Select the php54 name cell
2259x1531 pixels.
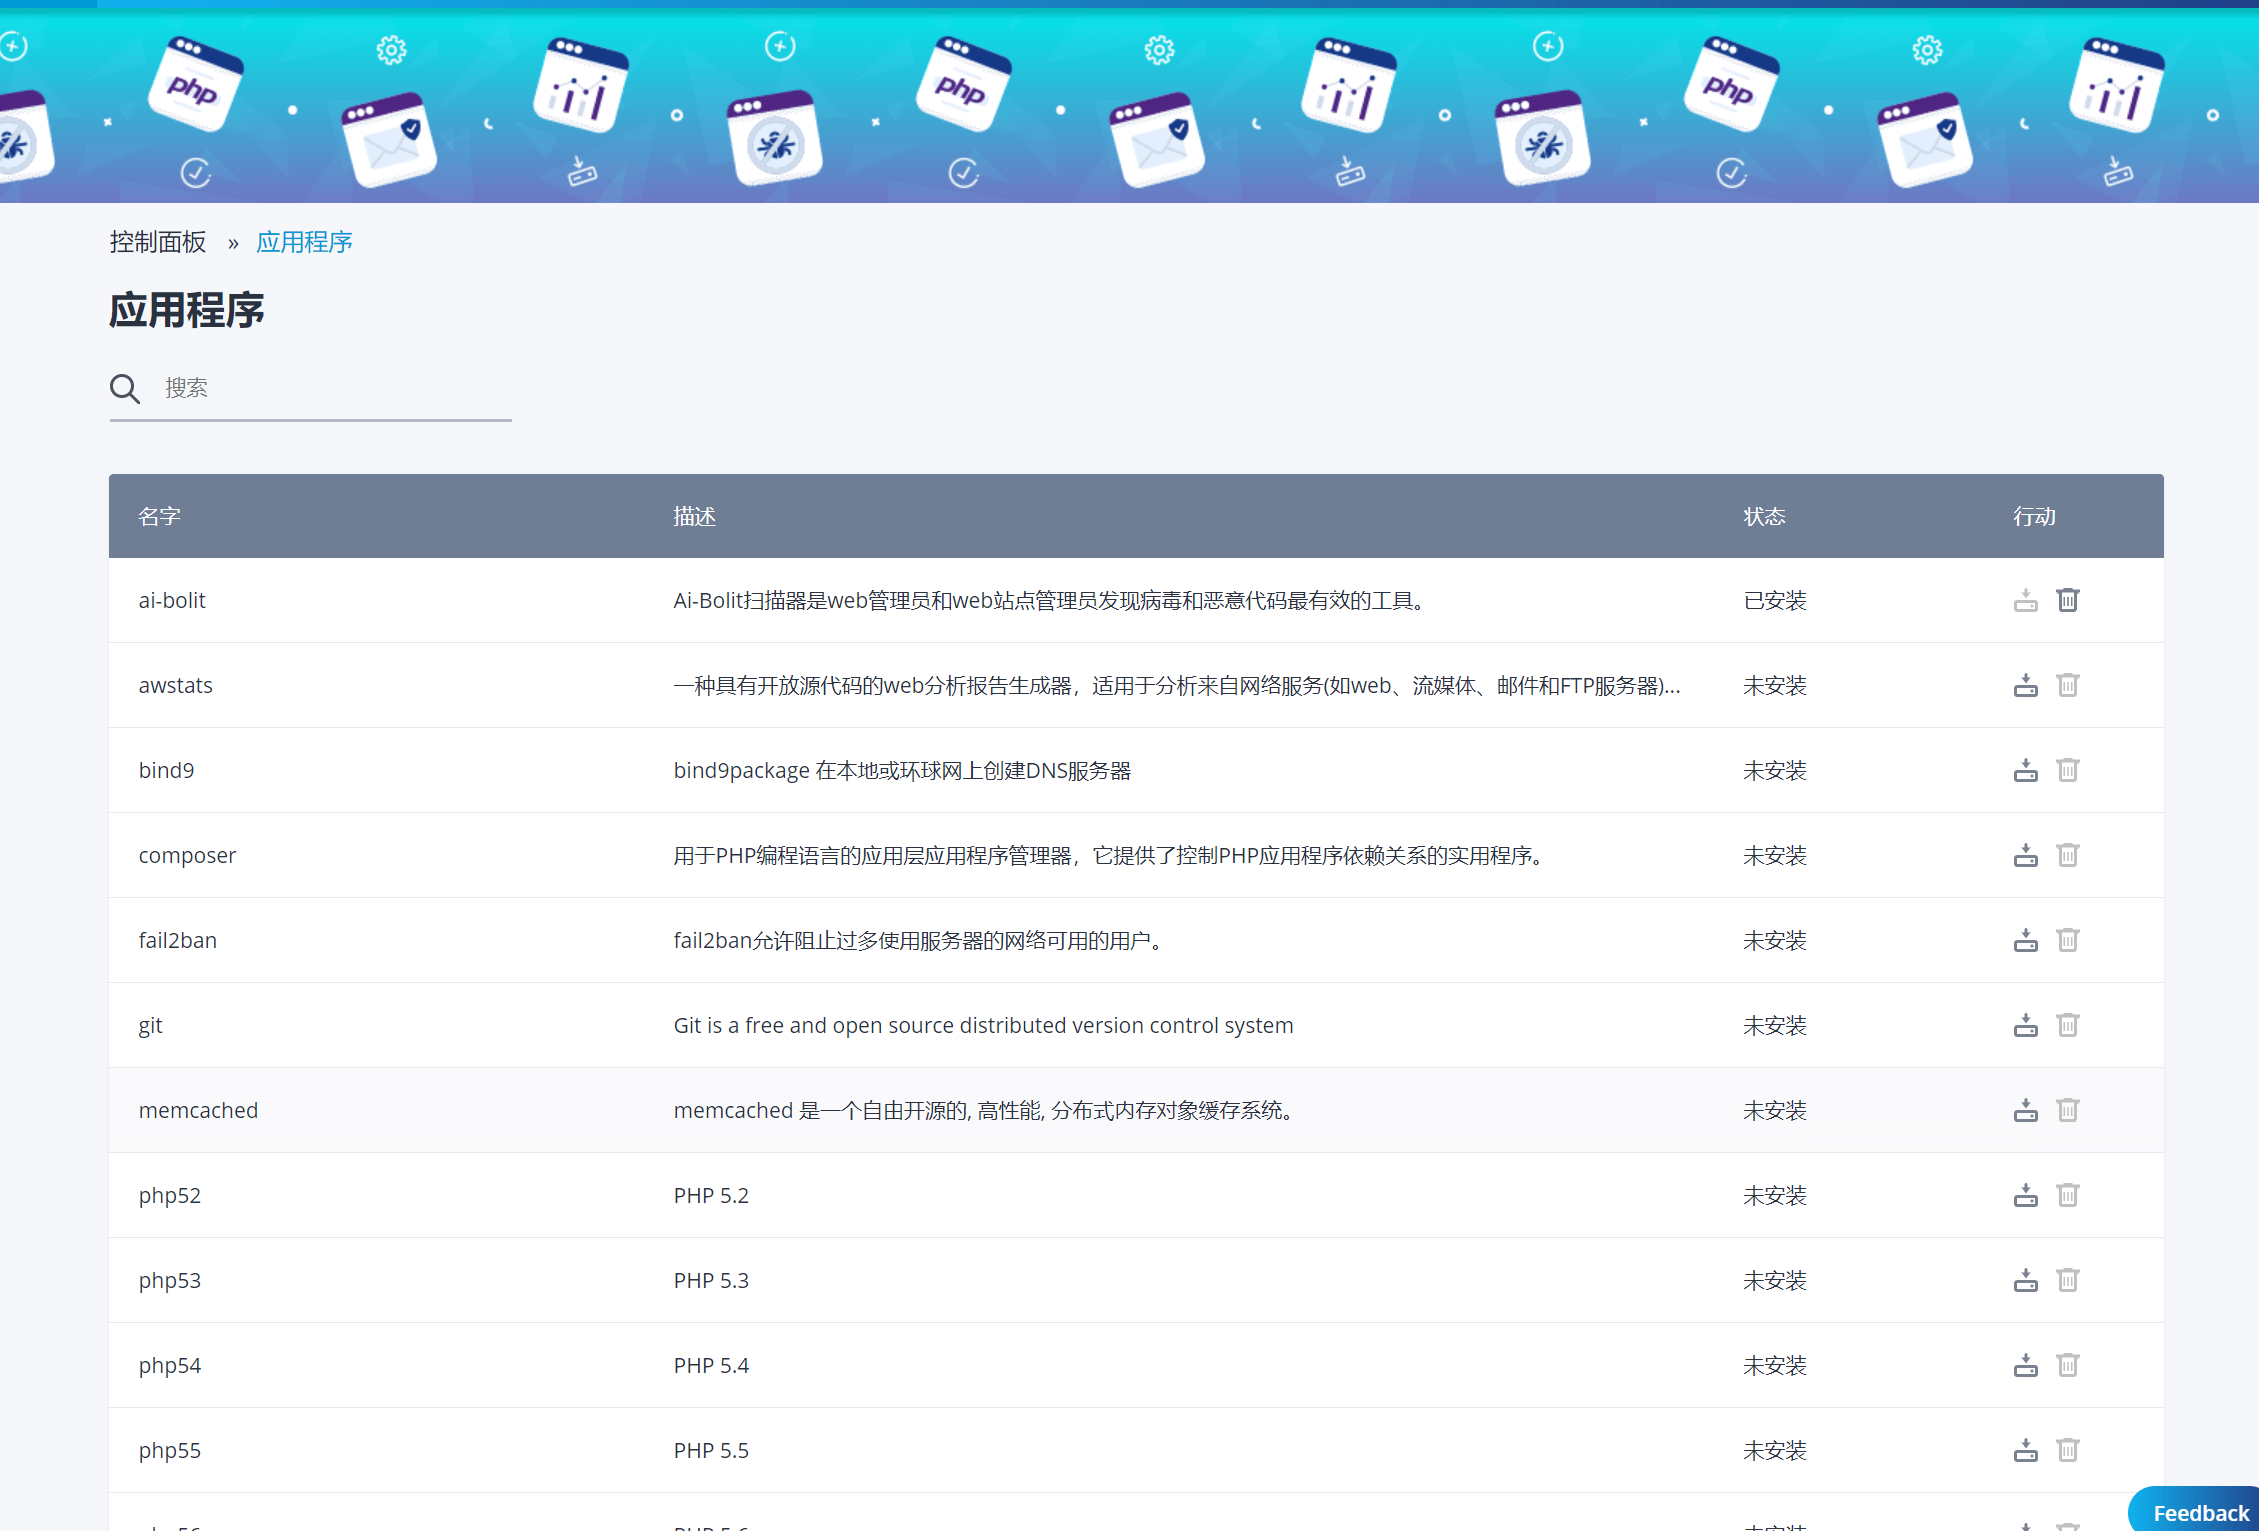[x=169, y=1366]
